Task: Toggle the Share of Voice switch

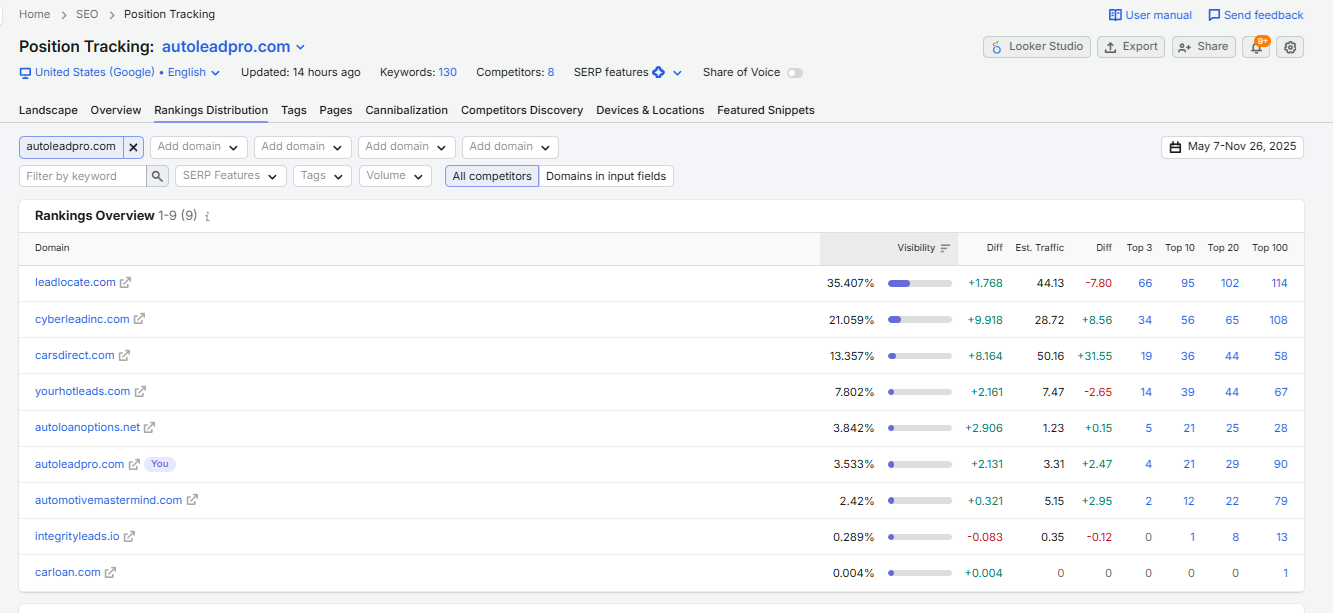Action: point(795,72)
